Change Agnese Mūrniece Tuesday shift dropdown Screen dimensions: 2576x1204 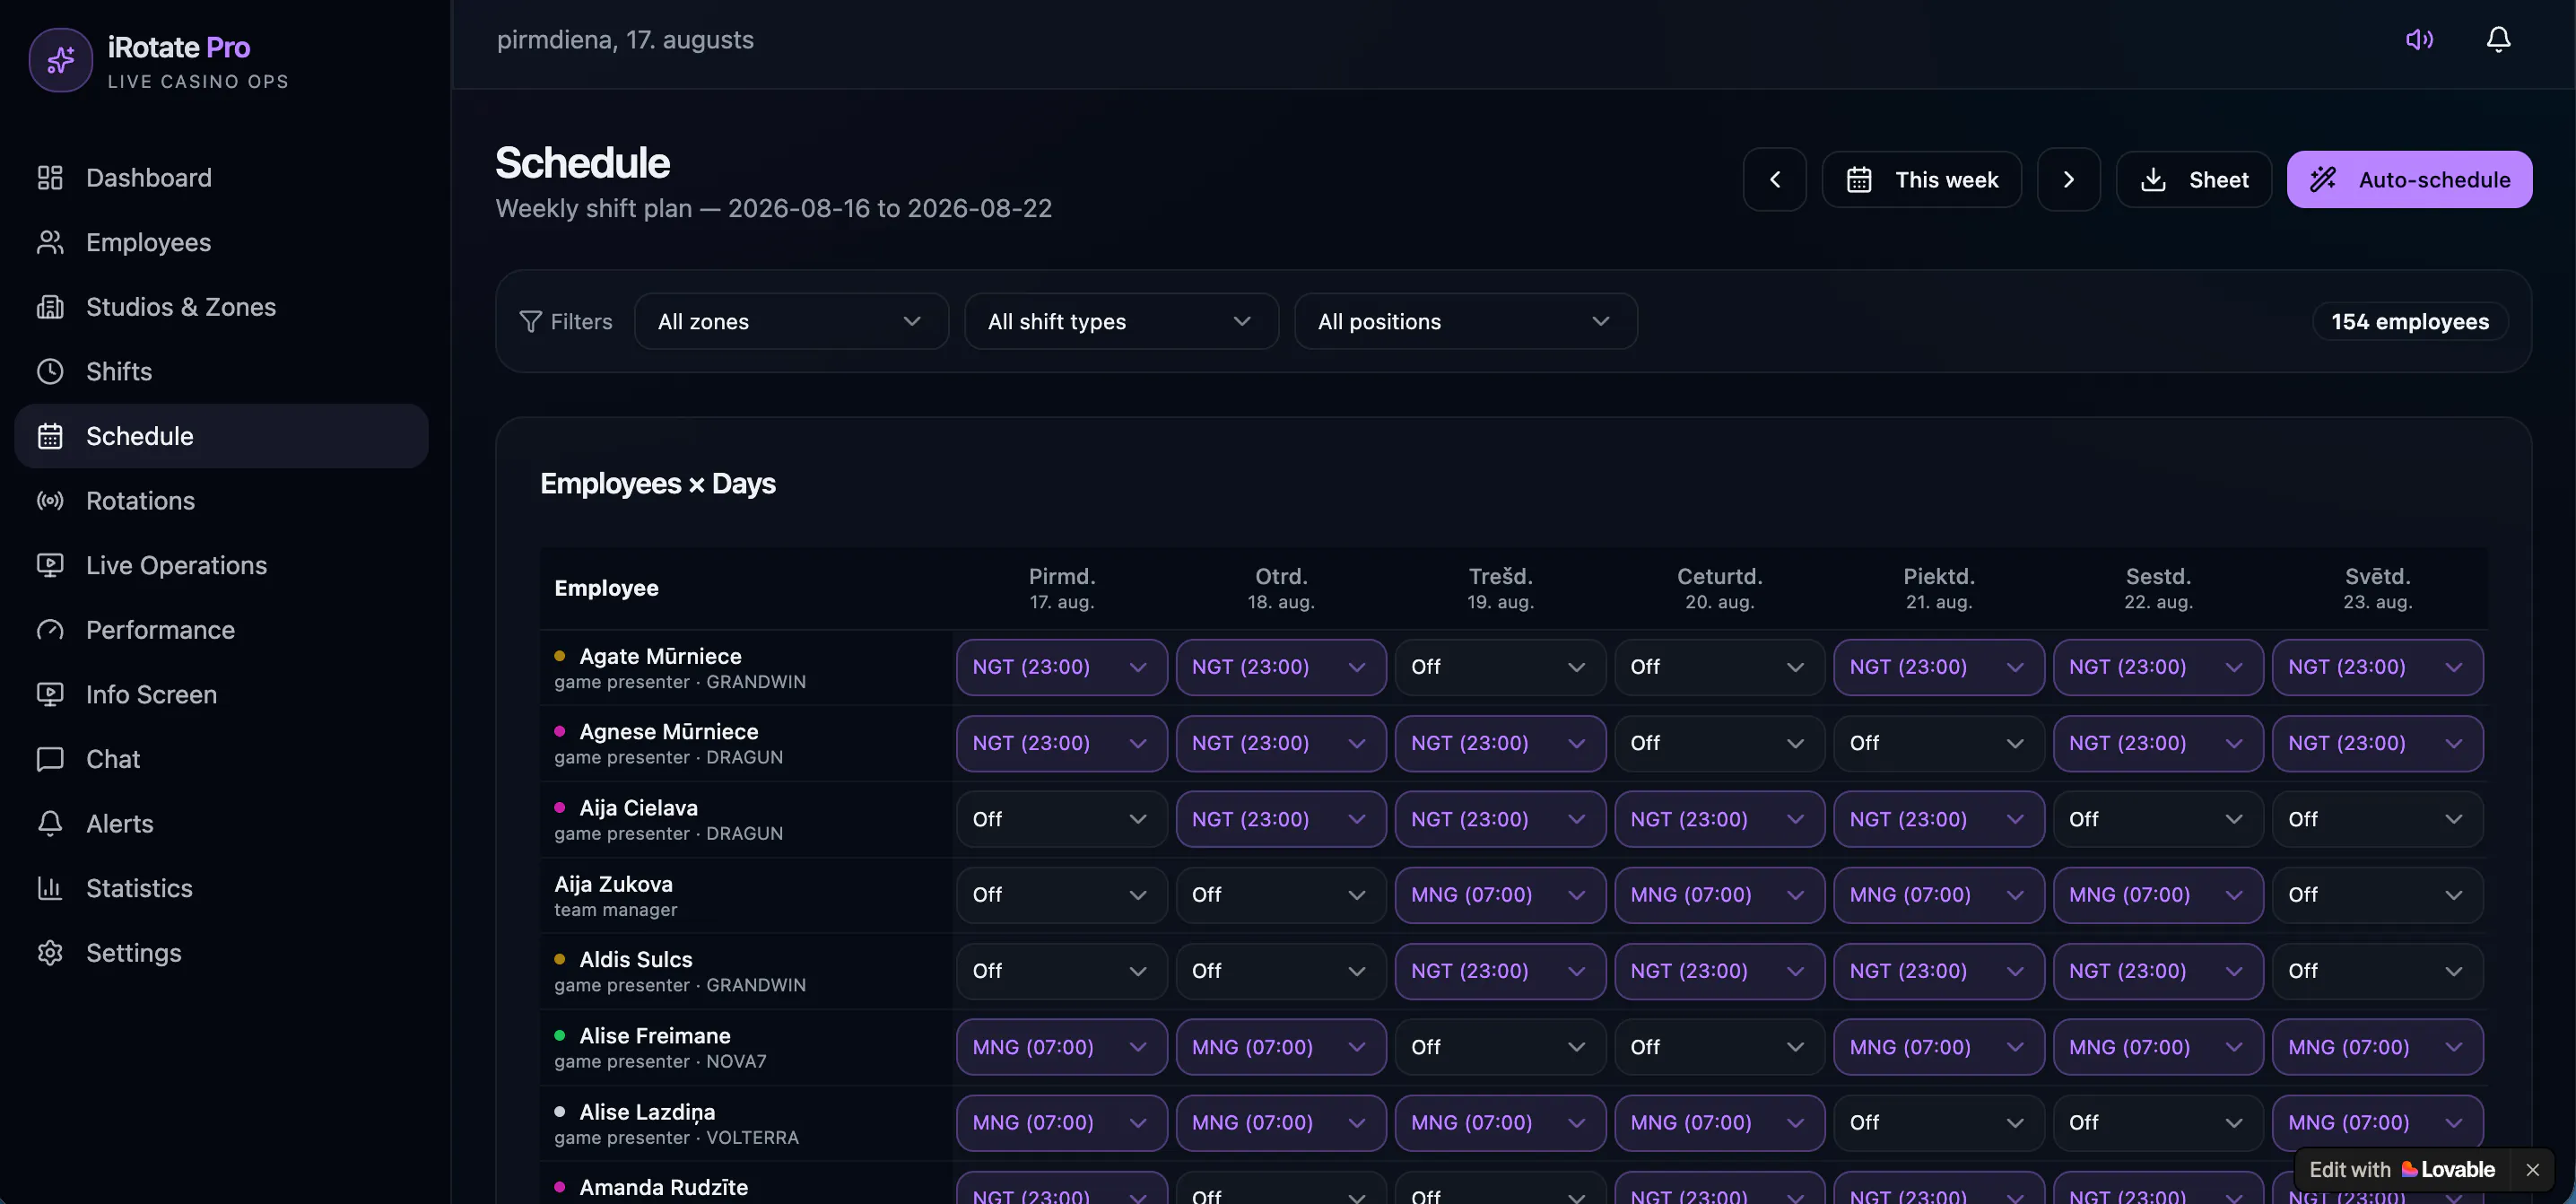click(x=1280, y=743)
